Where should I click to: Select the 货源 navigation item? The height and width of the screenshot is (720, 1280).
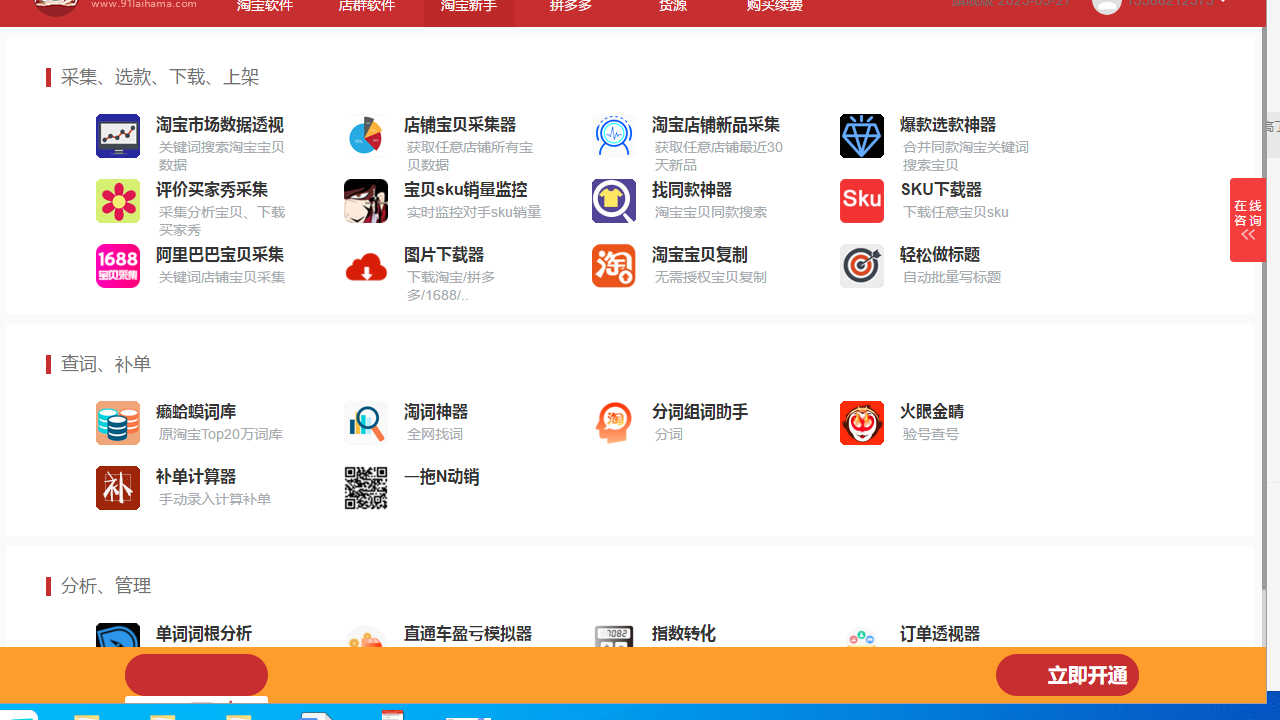(x=672, y=6)
